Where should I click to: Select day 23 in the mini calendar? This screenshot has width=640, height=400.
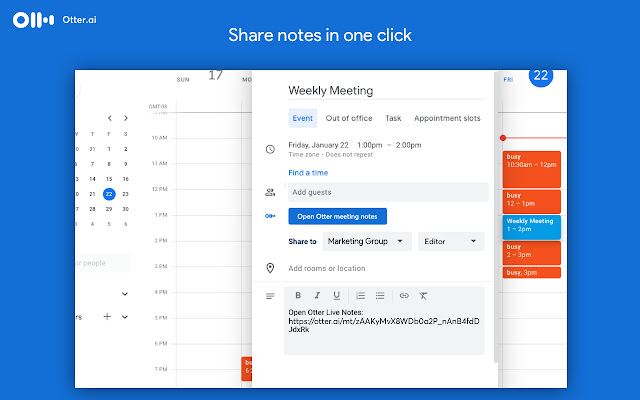tap(125, 194)
